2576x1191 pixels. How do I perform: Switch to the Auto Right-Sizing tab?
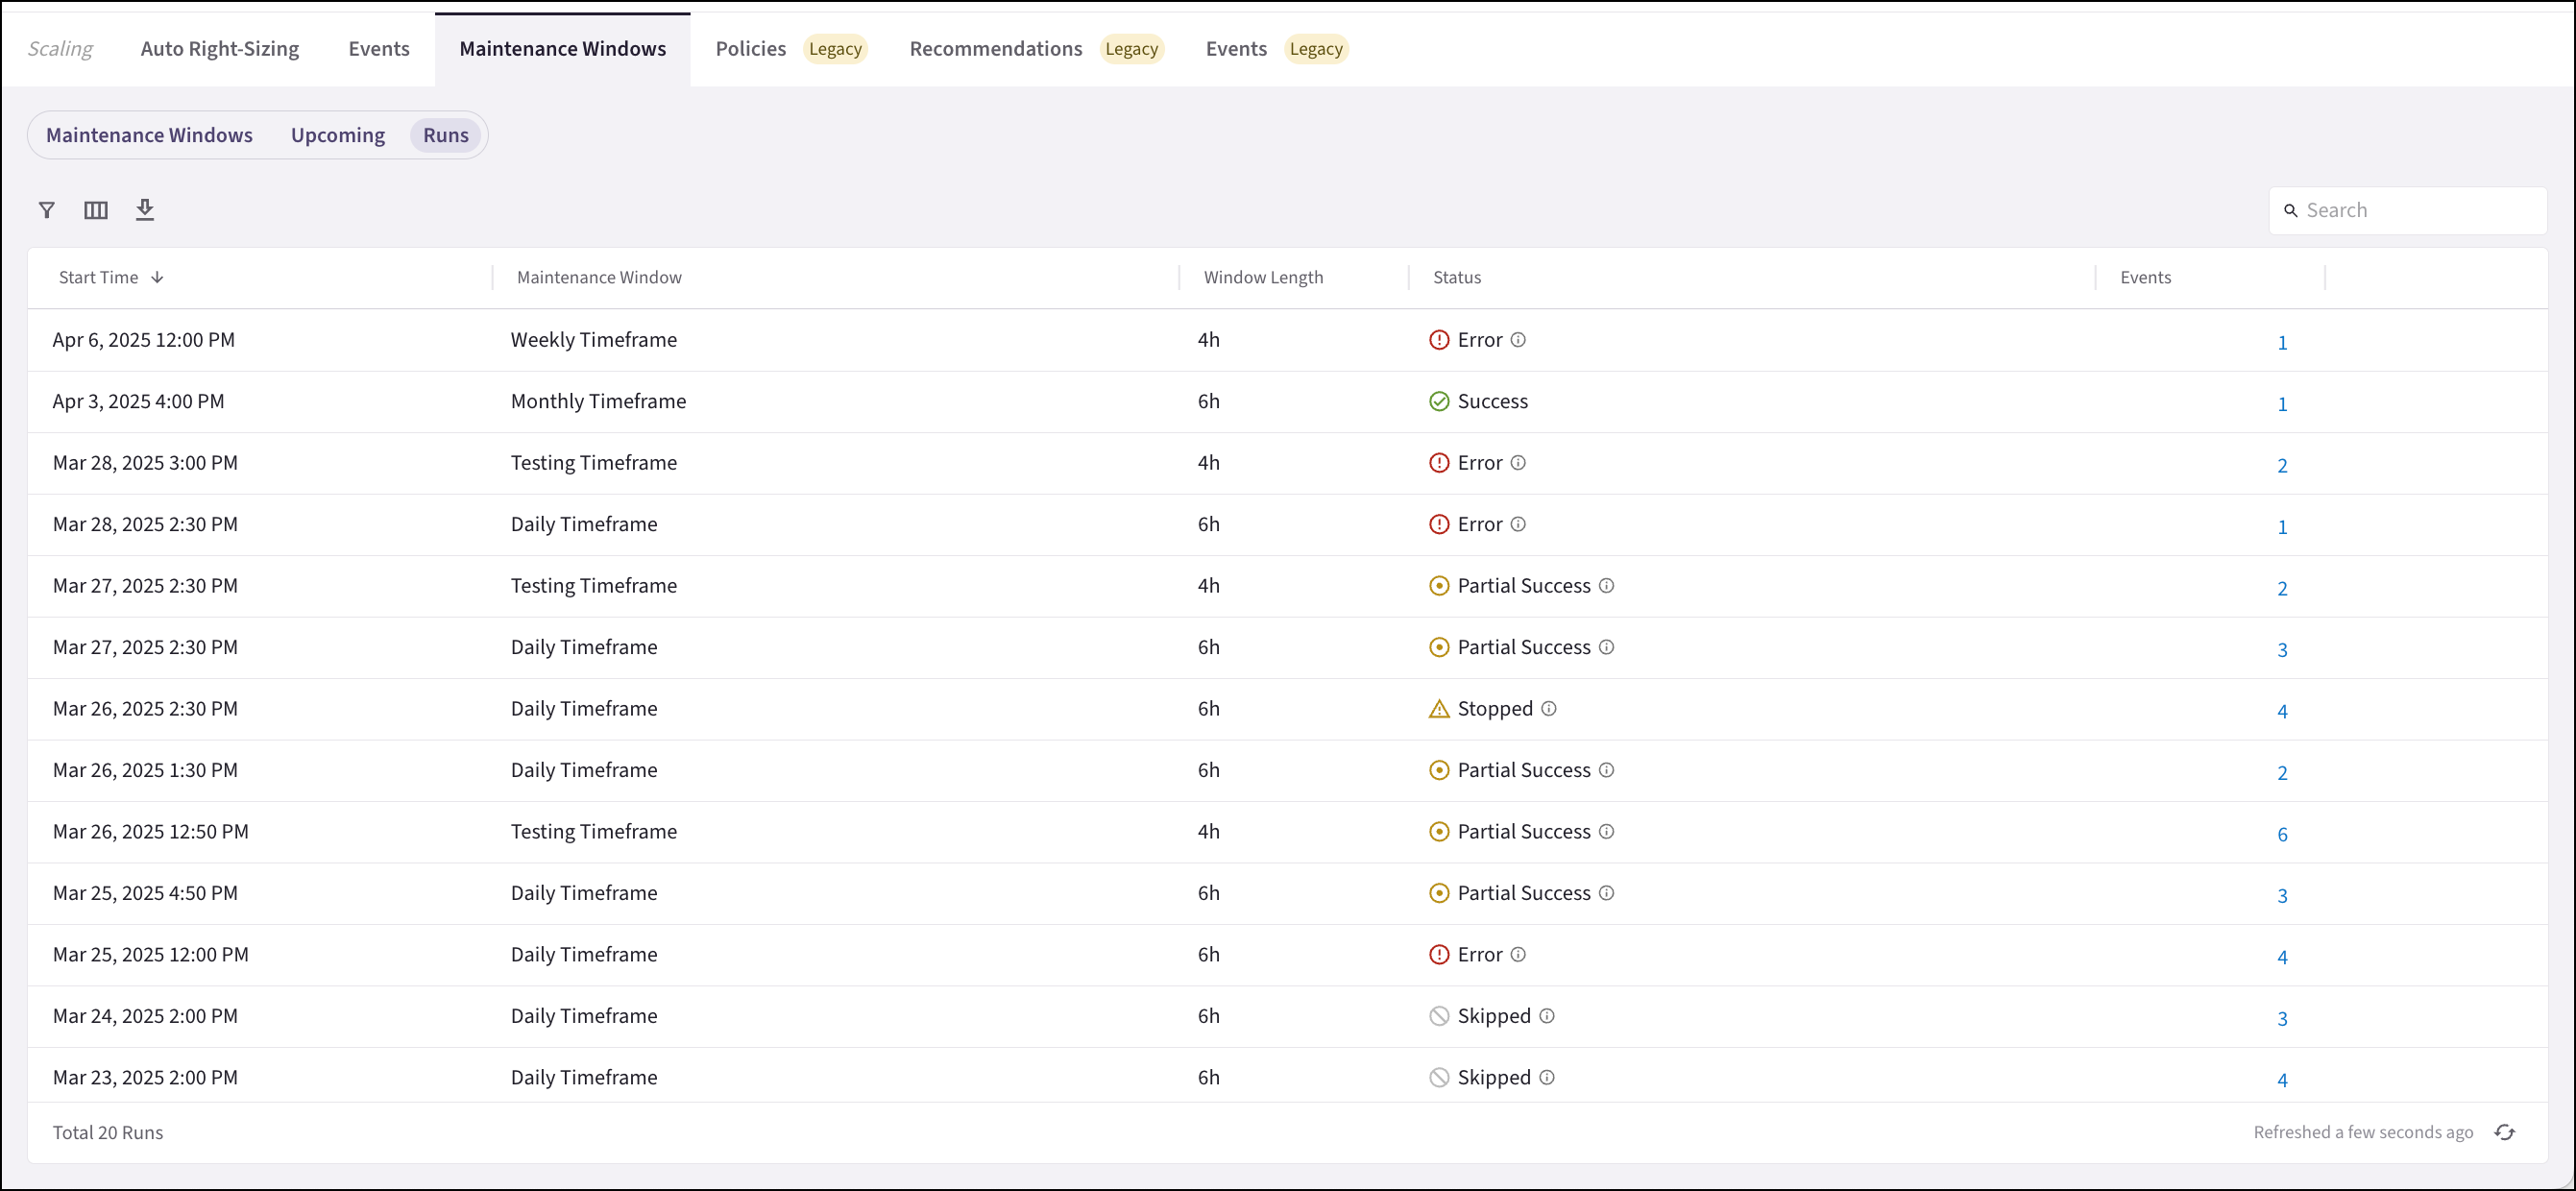pyautogui.click(x=219, y=48)
